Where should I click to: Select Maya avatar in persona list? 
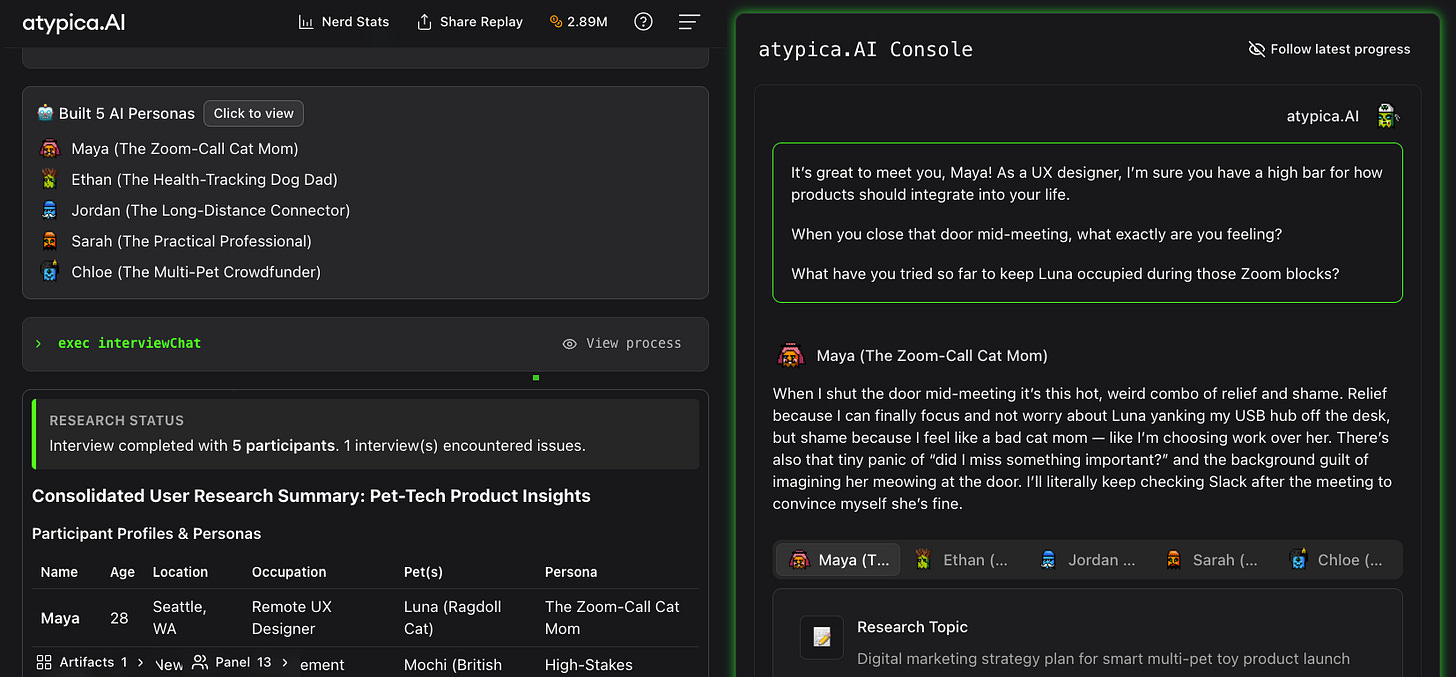pos(49,149)
